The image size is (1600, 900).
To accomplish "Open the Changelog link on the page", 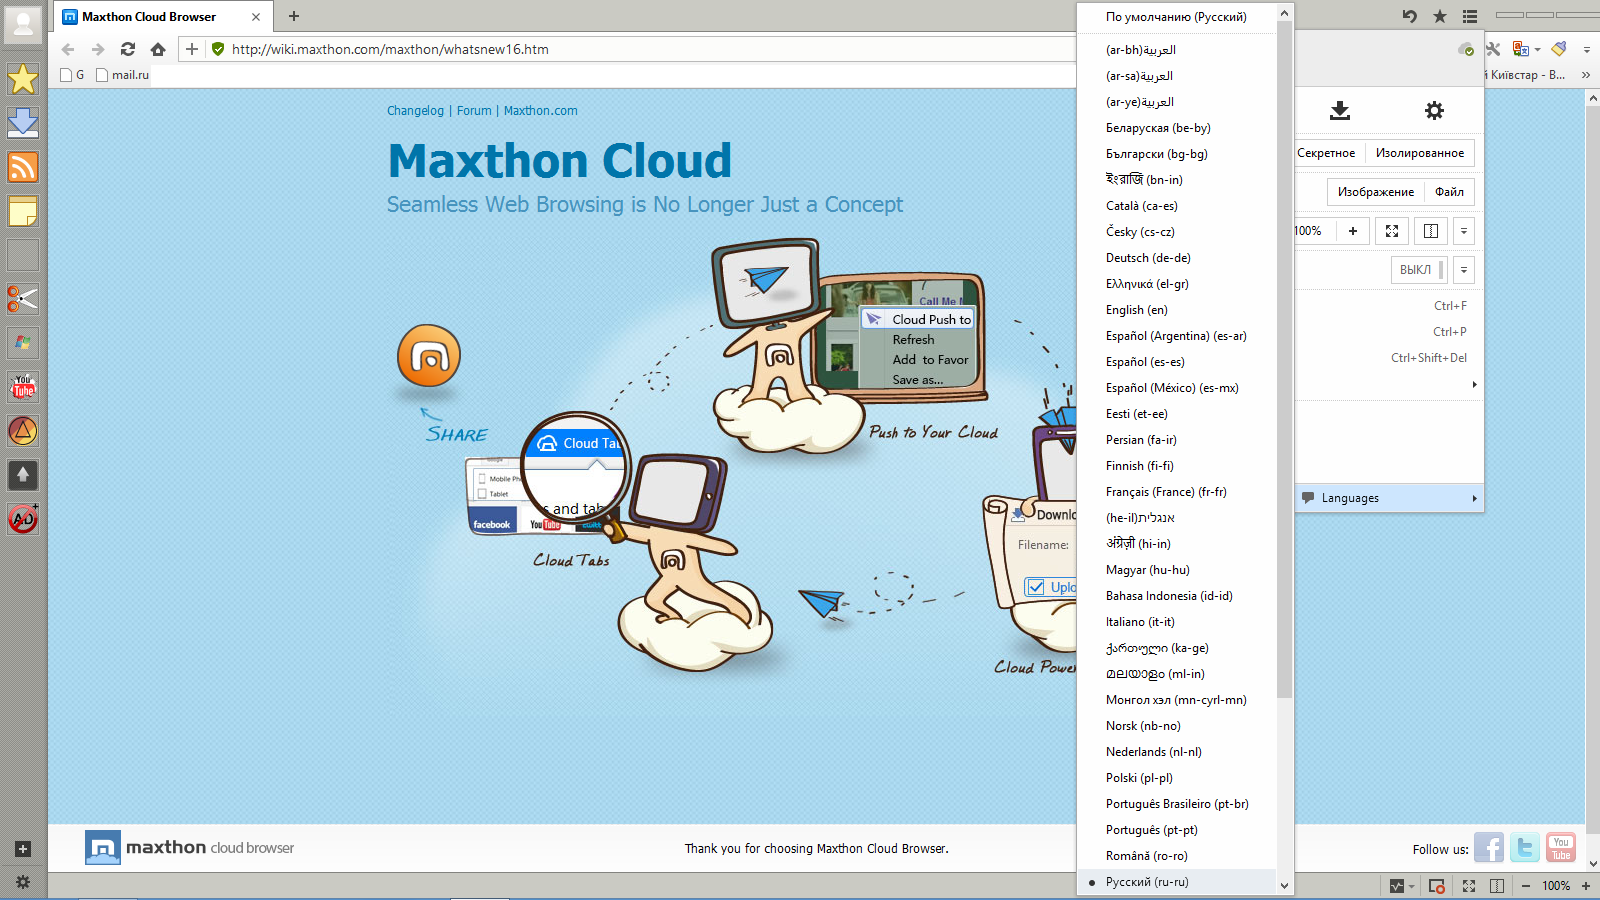I will click(x=415, y=111).
